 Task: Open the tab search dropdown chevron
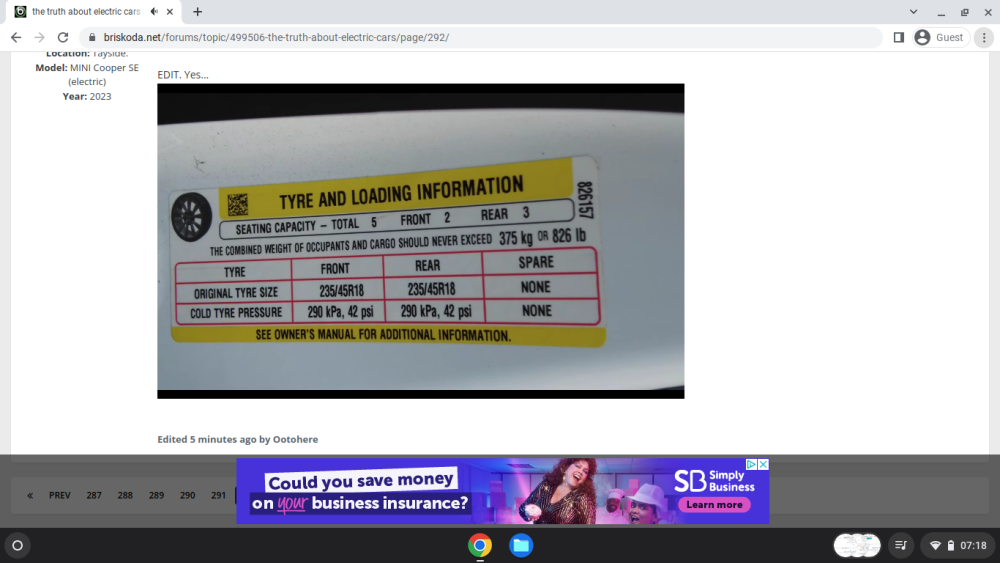(913, 11)
